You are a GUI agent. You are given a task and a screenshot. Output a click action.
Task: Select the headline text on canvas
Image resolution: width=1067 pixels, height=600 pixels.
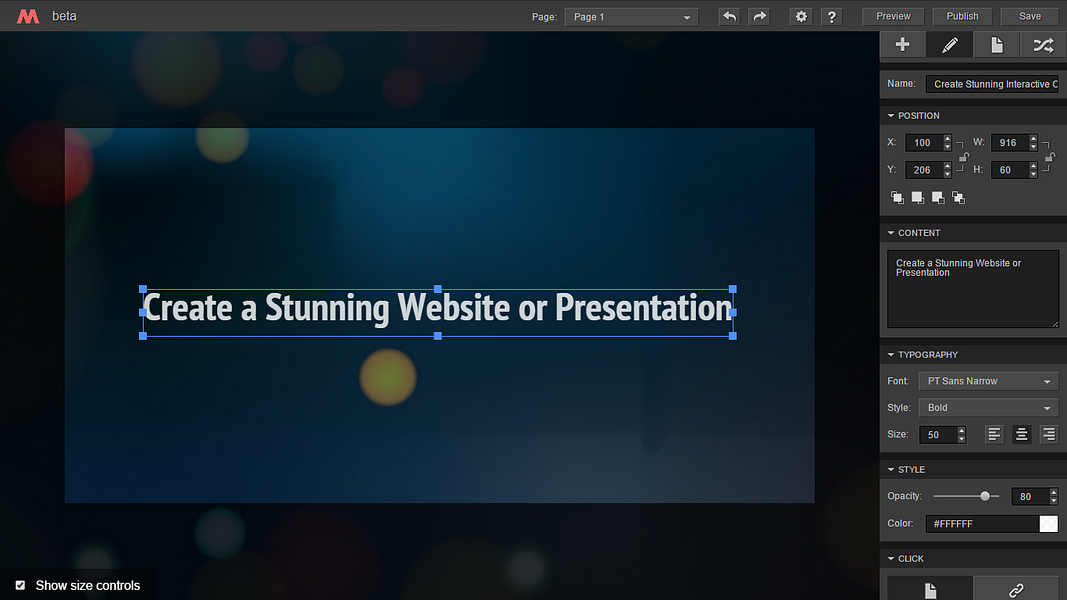[x=438, y=308]
